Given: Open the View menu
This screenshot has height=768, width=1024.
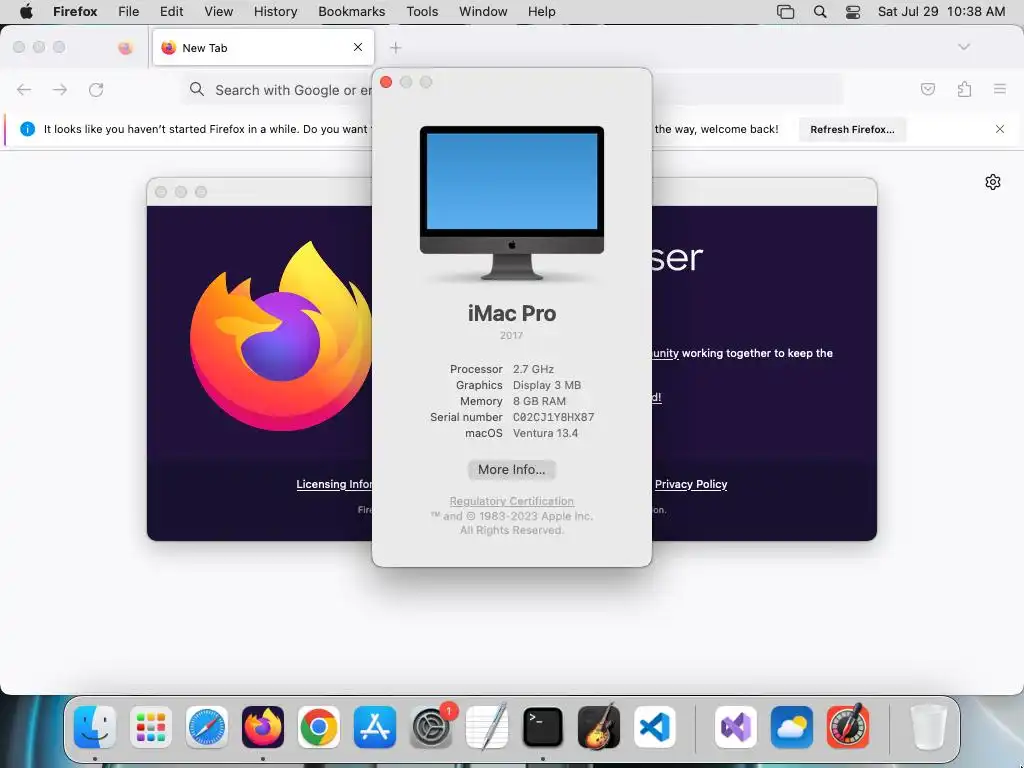Looking at the screenshot, I should 219,11.
